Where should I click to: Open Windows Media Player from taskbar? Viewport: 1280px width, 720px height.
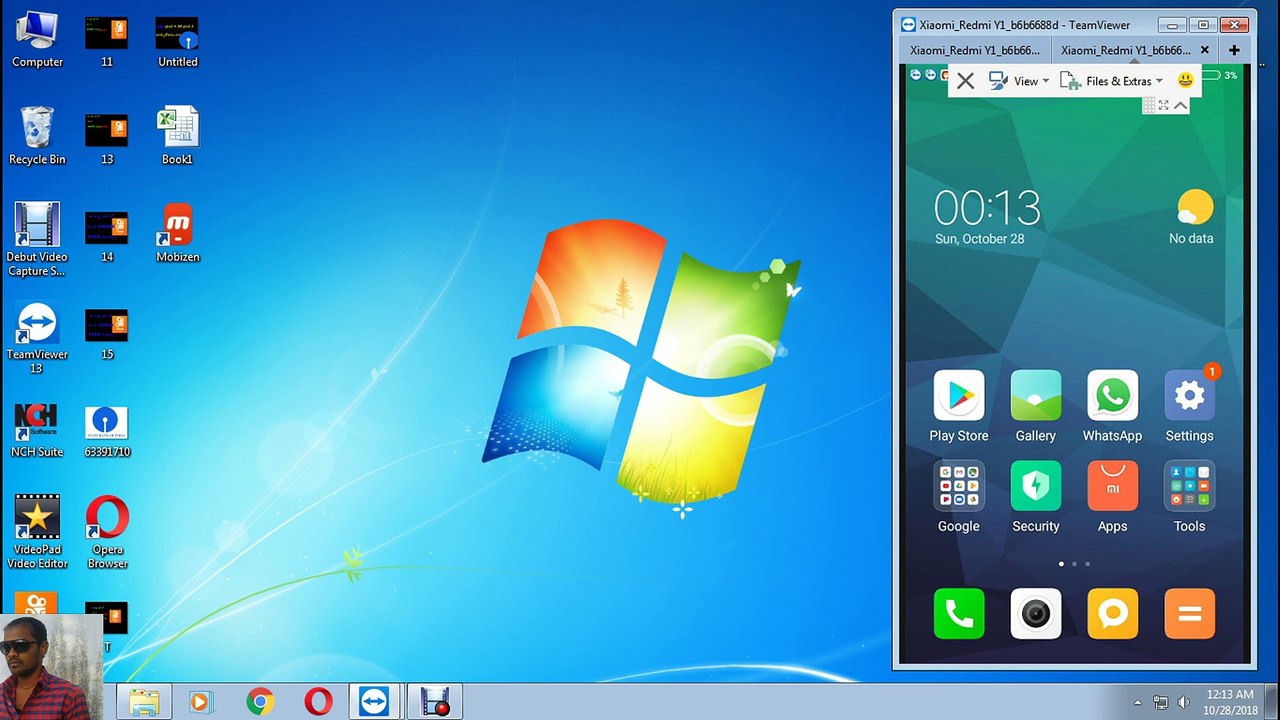click(x=200, y=702)
